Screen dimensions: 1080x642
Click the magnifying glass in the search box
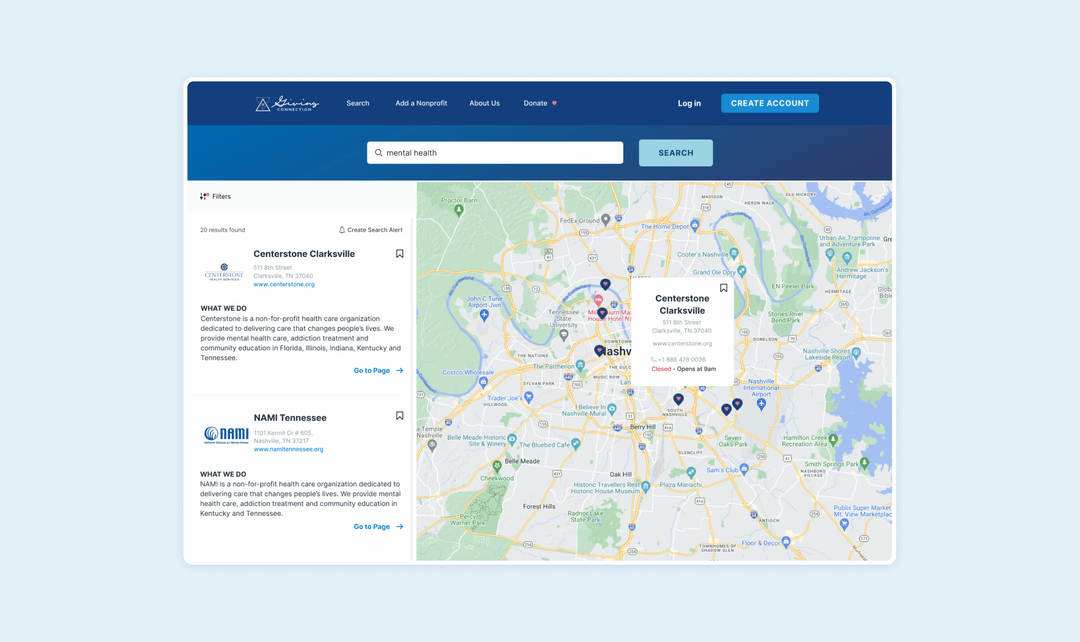pyautogui.click(x=377, y=152)
